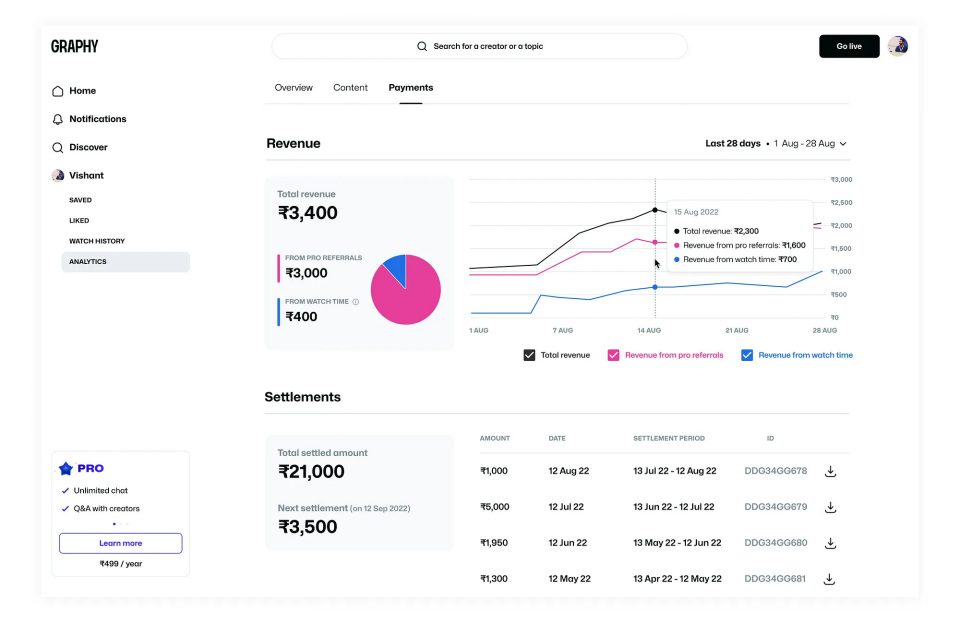
Task: Download the ₹1,000 settlement receipt
Action: click(x=829, y=471)
